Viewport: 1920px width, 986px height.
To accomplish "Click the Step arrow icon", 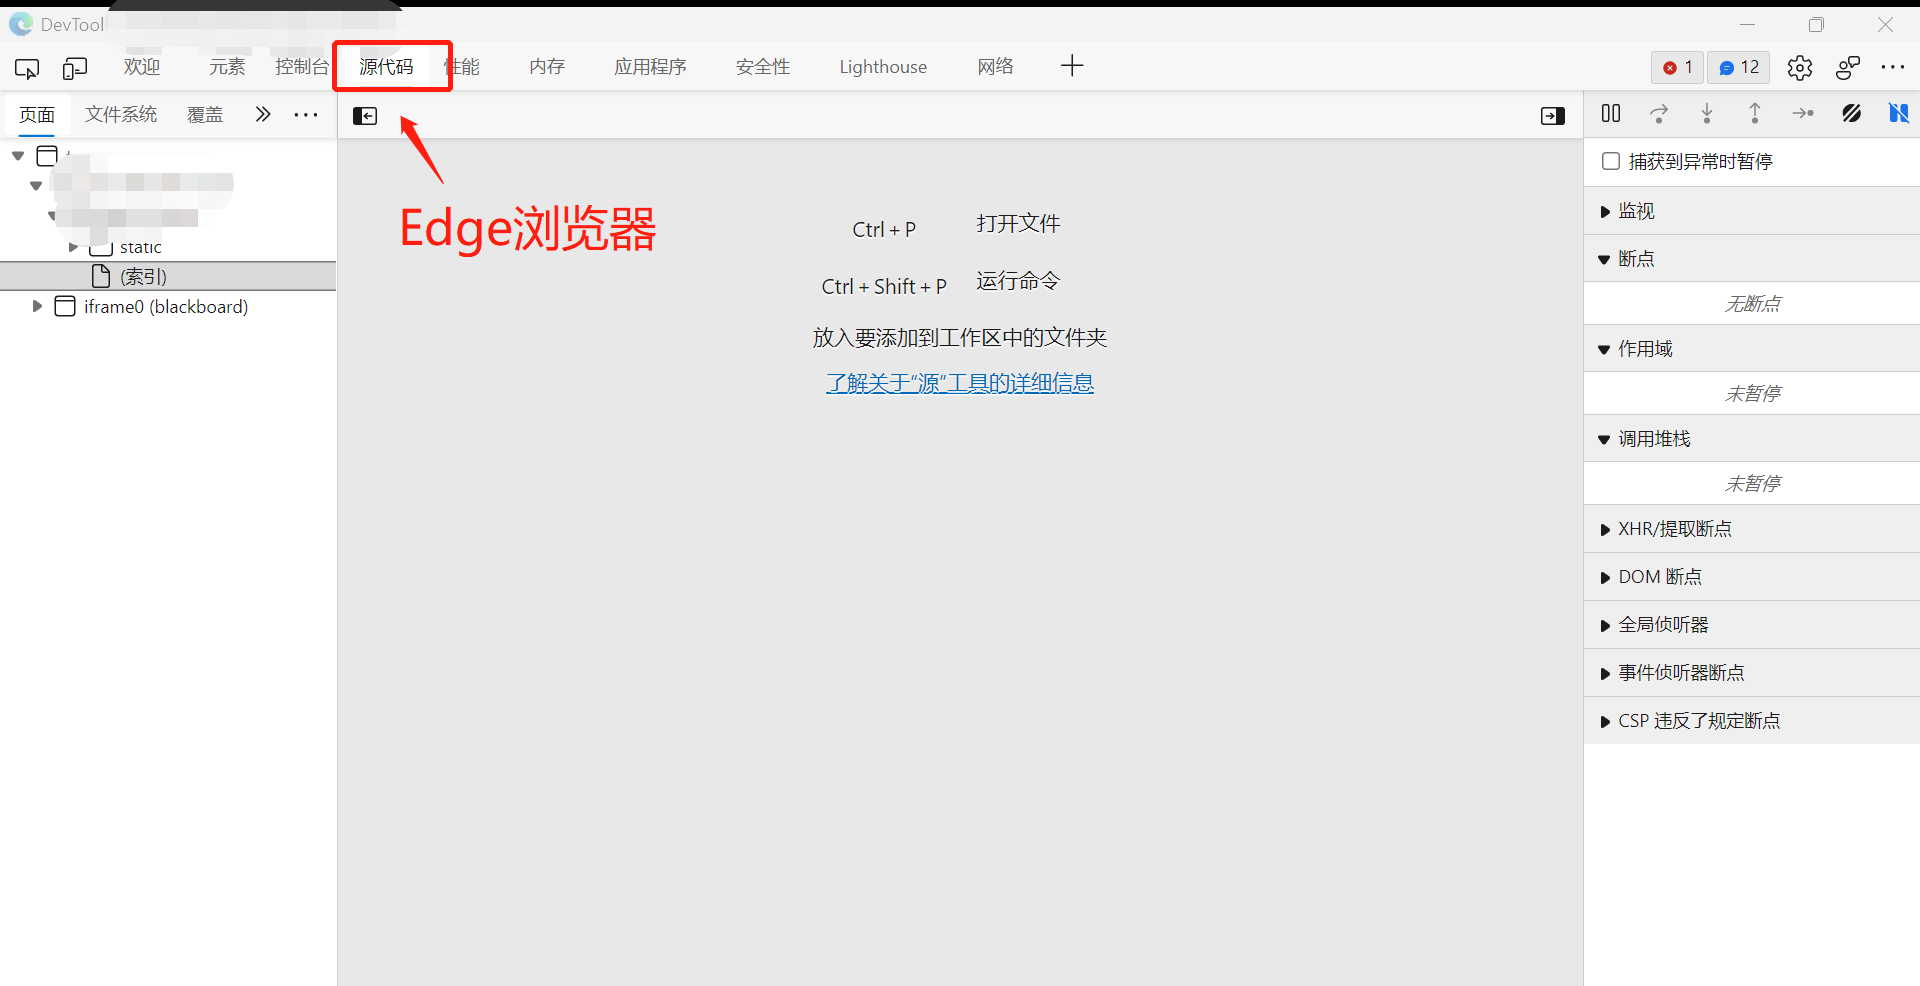I will 1803,113.
